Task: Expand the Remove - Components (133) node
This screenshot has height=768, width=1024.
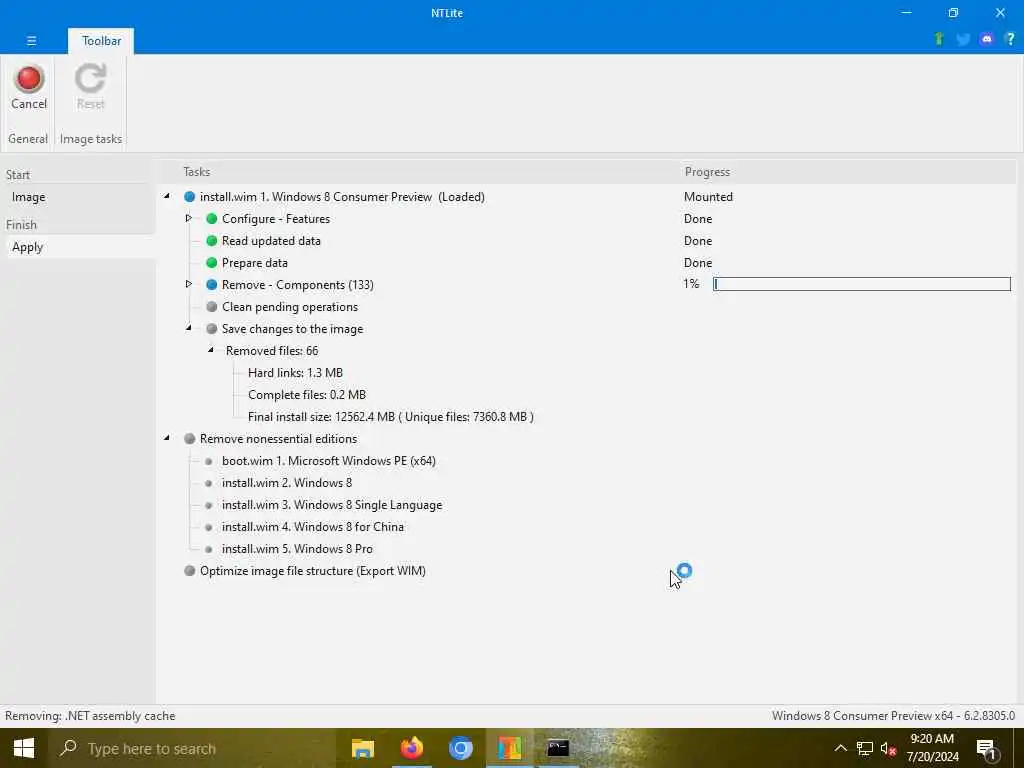Action: pos(189,284)
